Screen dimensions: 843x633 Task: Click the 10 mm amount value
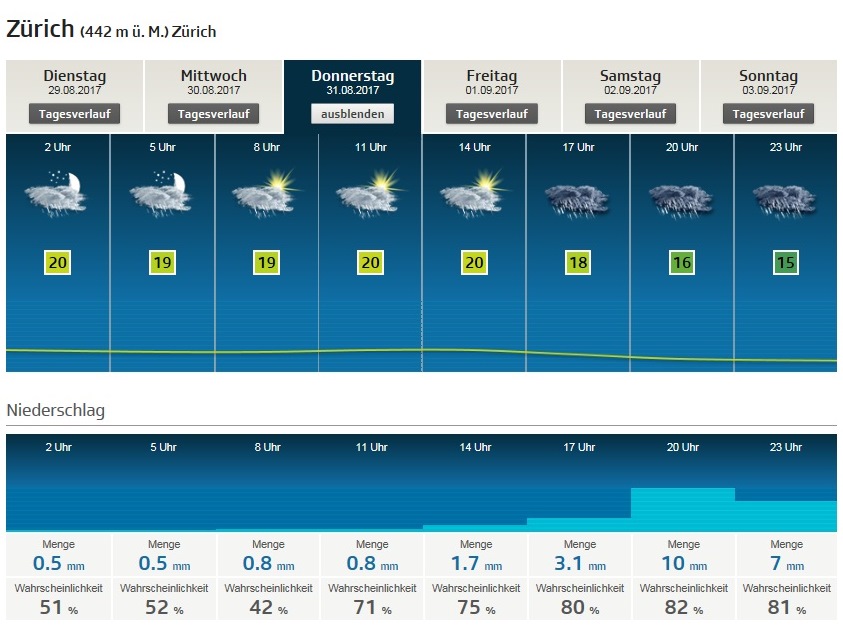[684, 564]
